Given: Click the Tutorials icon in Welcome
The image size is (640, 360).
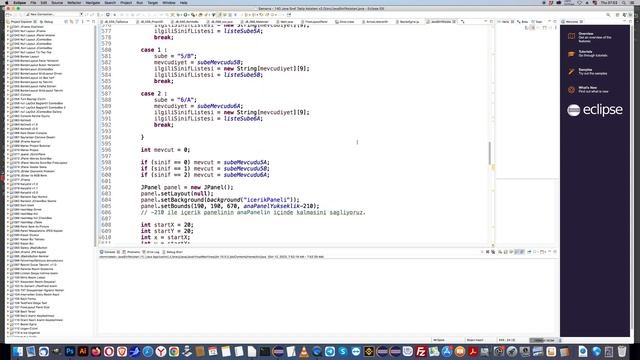Looking at the screenshot, I should (571, 54).
